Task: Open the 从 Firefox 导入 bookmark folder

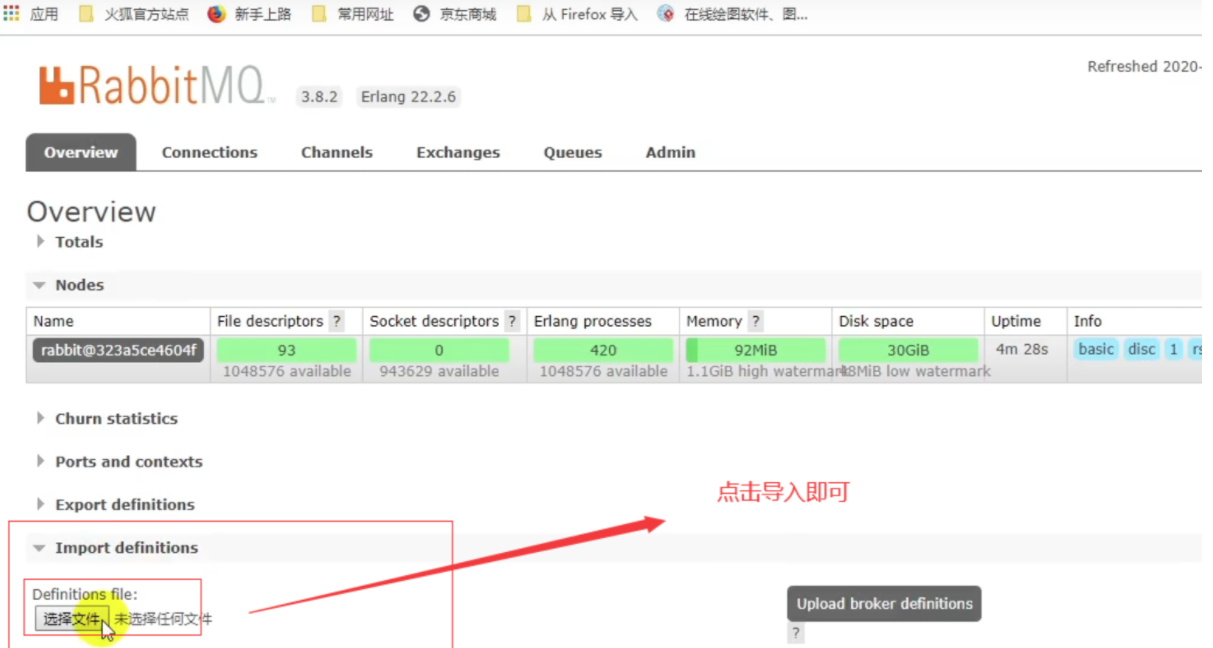Action: (576, 14)
